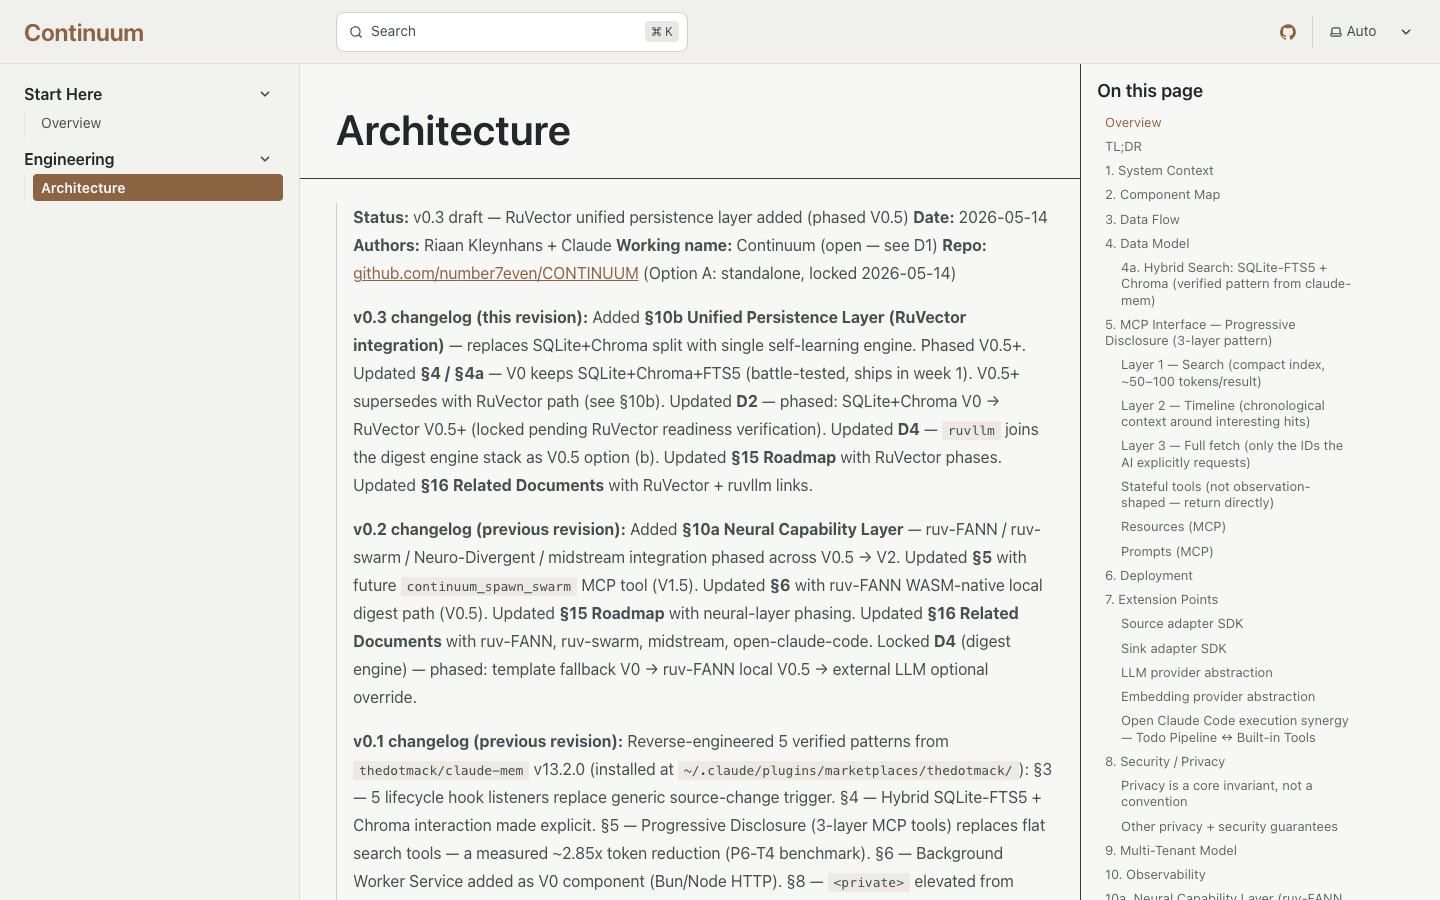Go to 2. Component Map
The image size is (1440, 900).
[x=1162, y=195]
